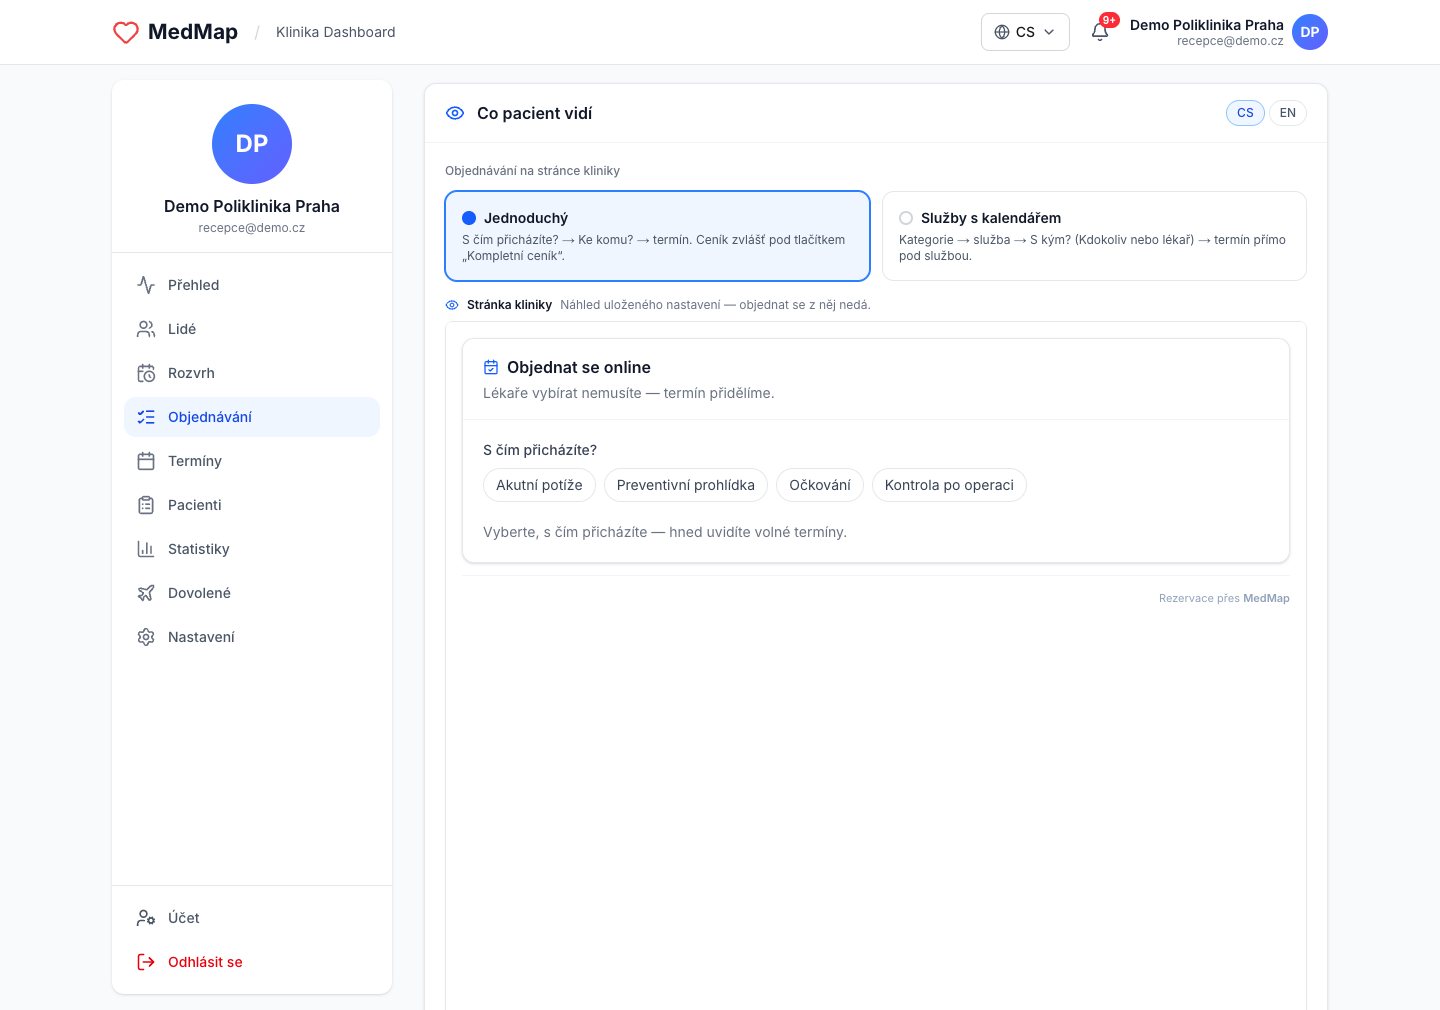
Task: Open Dovolené label in sidebar
Action: pyautogui.click(x=199, y=593)
